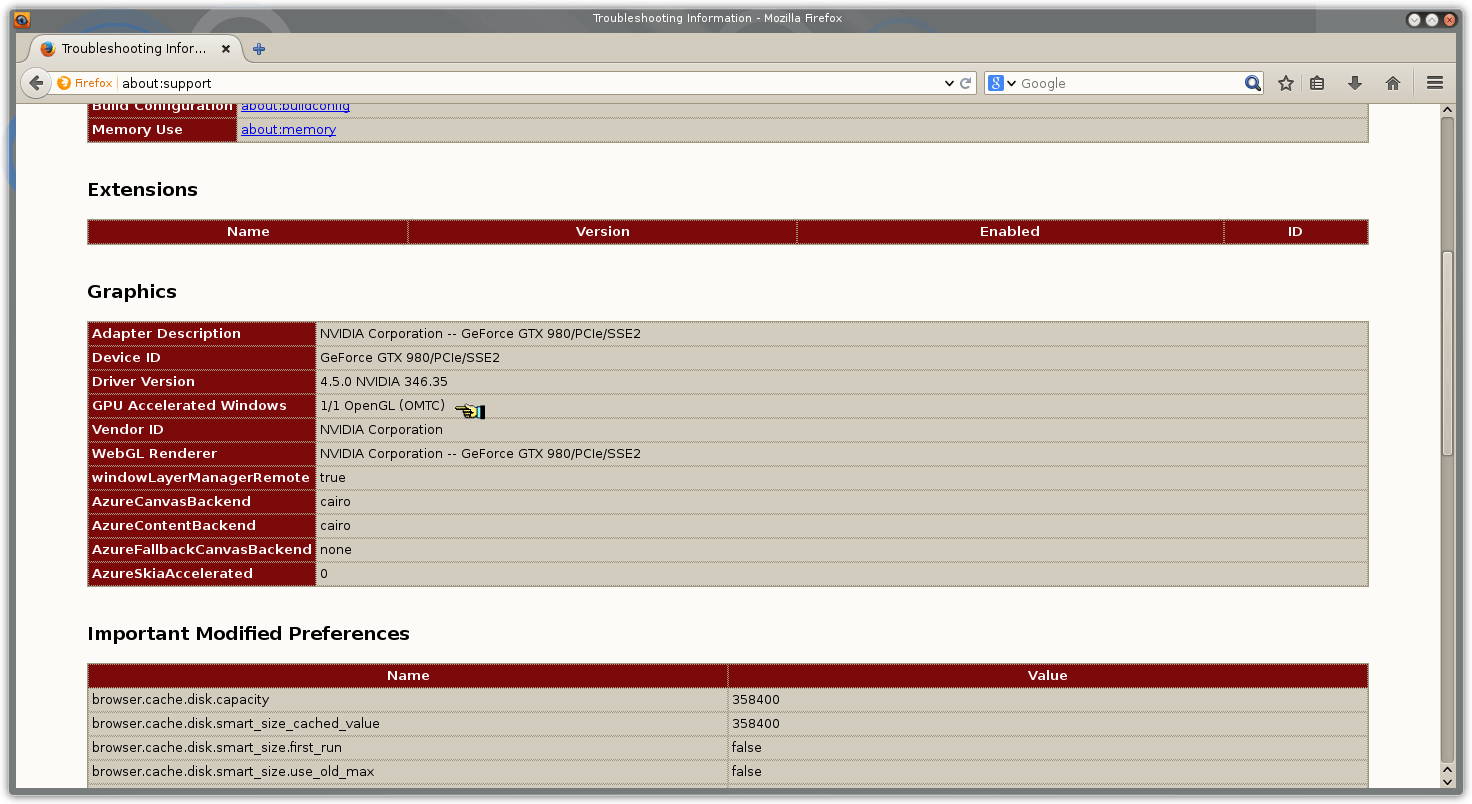Click the GPU Accelerated Windows hand icon

point(470,409)
